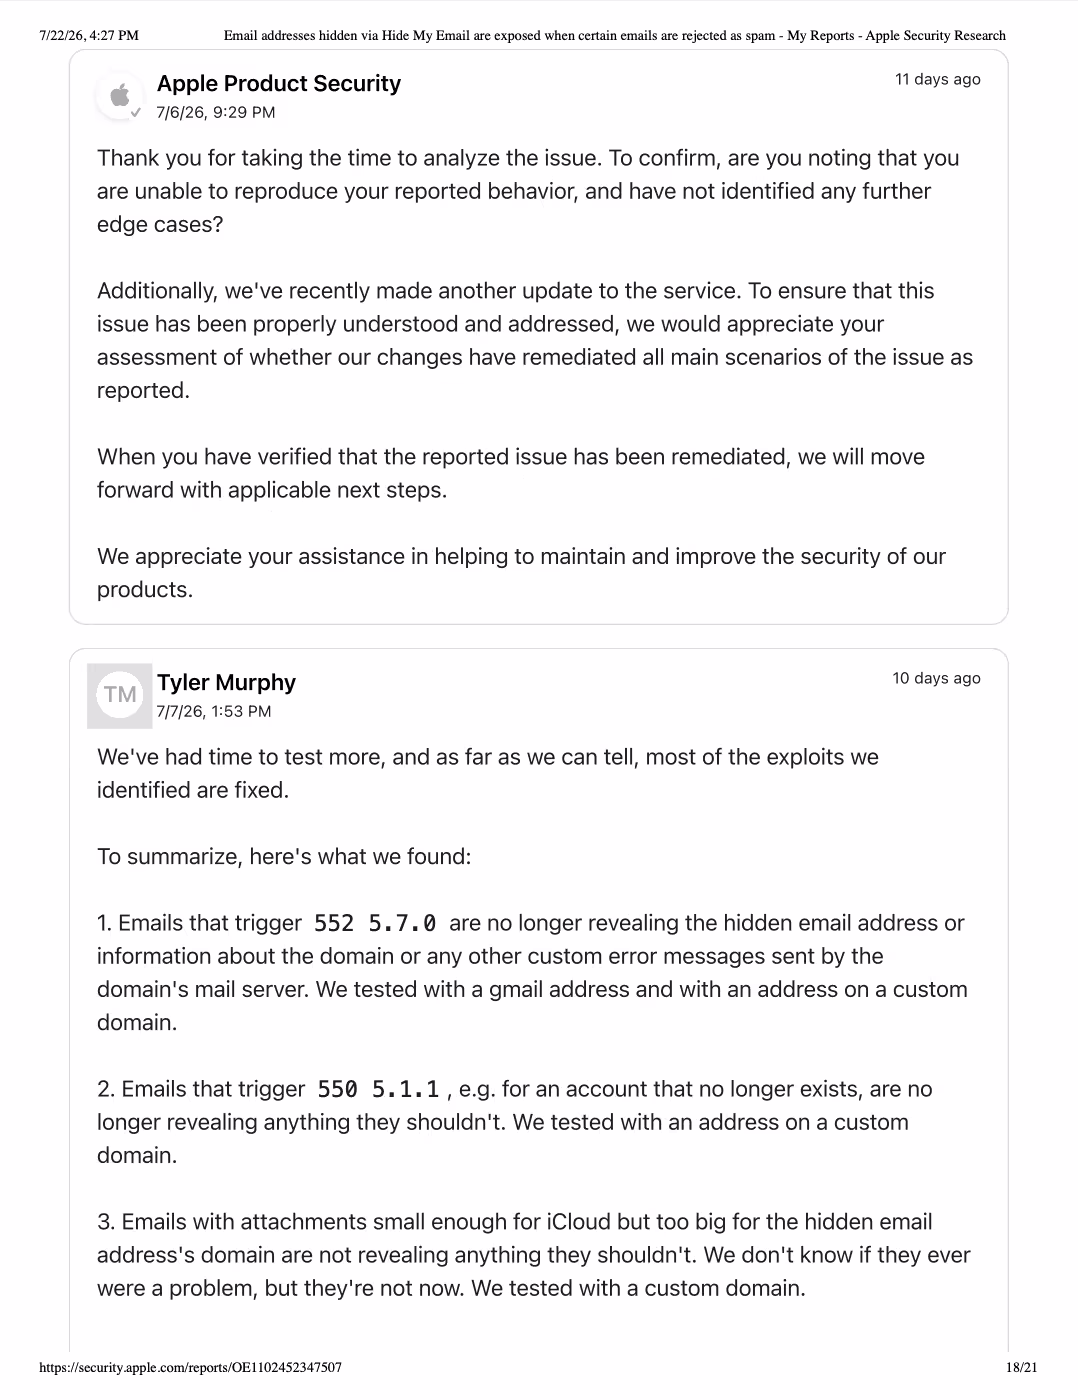This screenshot has width=1078, height=1400.
Task: Click the 'Additionally, we've recently made' paragraph
Action: (x=535, y=341)
